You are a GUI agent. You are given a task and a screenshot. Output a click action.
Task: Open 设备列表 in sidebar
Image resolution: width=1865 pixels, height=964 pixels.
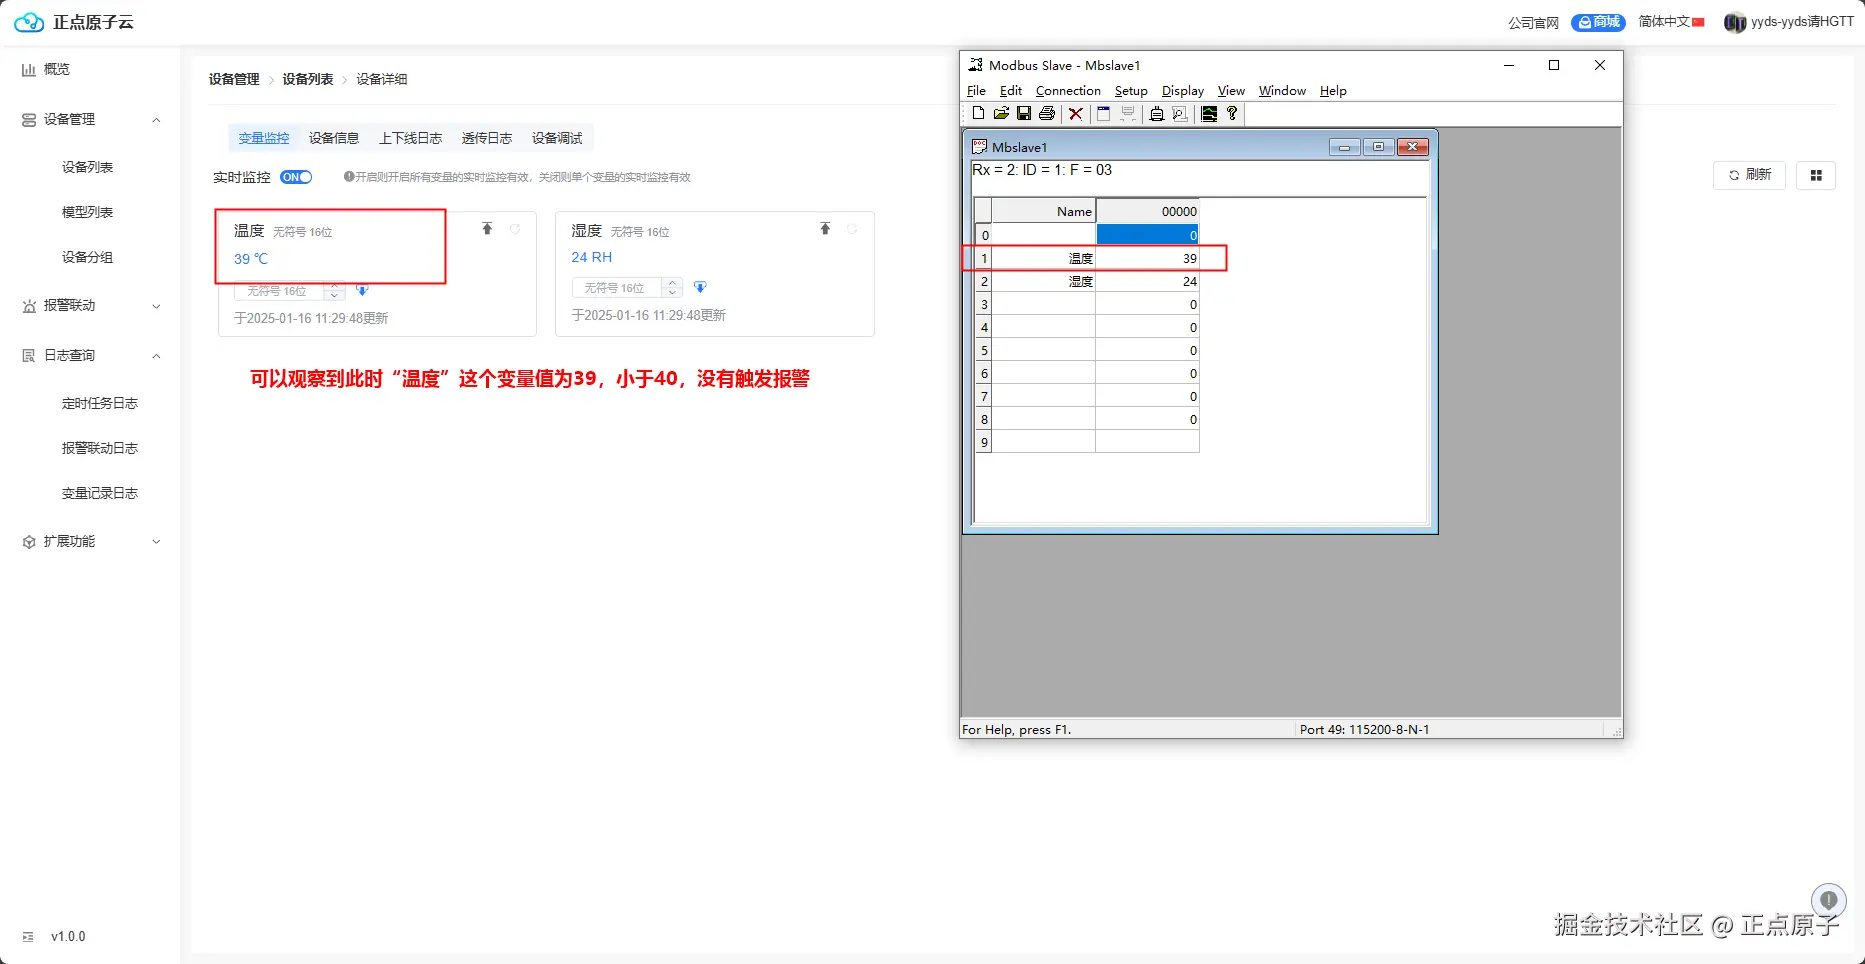click(88, 167)
